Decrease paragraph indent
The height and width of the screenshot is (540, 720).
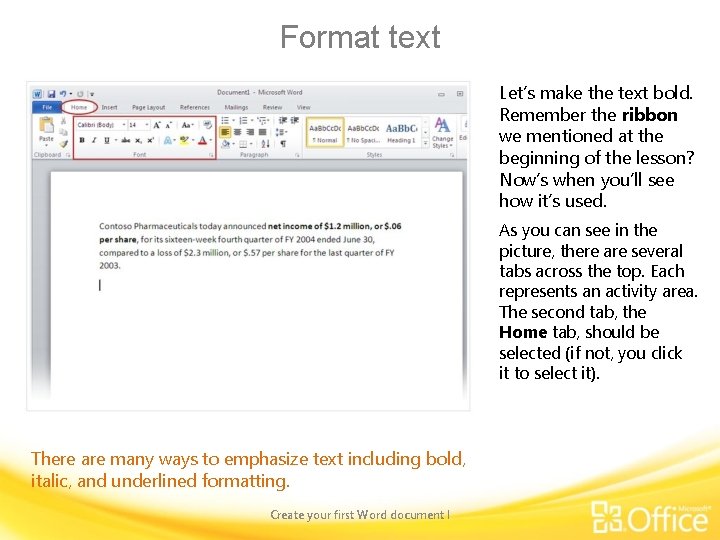point(283,120)
